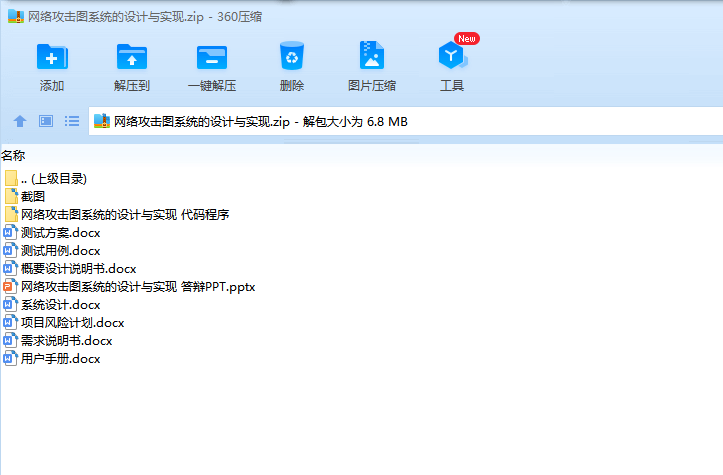This screenshot has height=475, width=723.
Task: Sort by the 名称 column header
Action: pos(13,156)
